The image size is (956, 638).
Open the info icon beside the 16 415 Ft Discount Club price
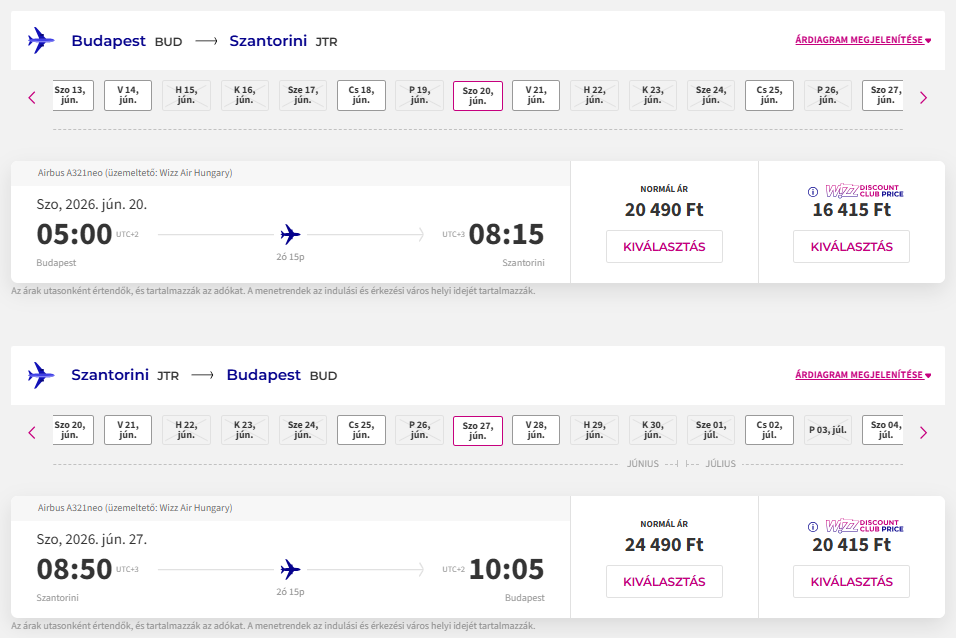[x=813, y=191]
